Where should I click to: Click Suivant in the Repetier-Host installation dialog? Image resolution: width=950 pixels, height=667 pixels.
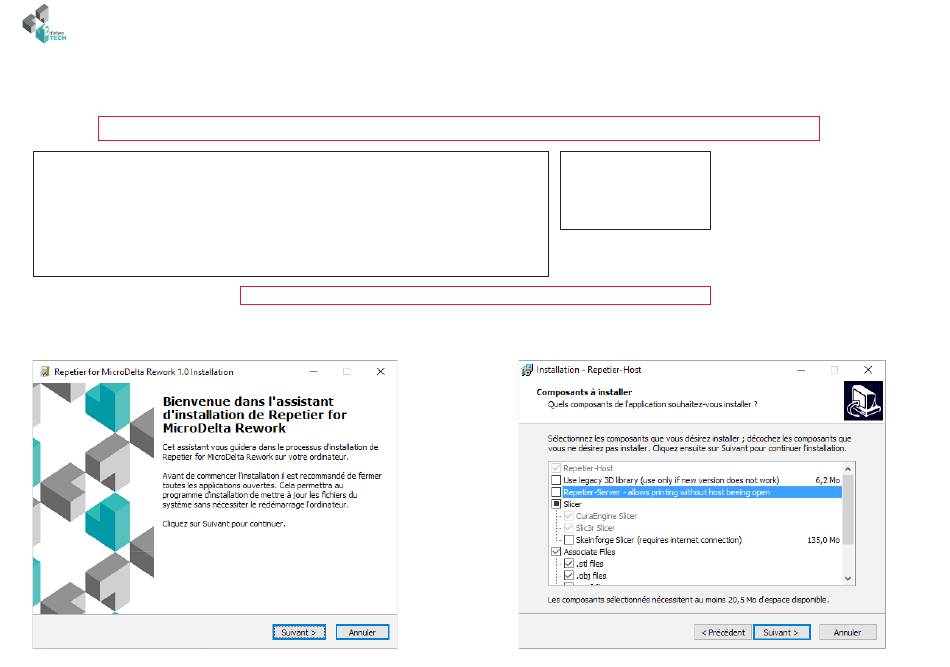tap(781, 632)
